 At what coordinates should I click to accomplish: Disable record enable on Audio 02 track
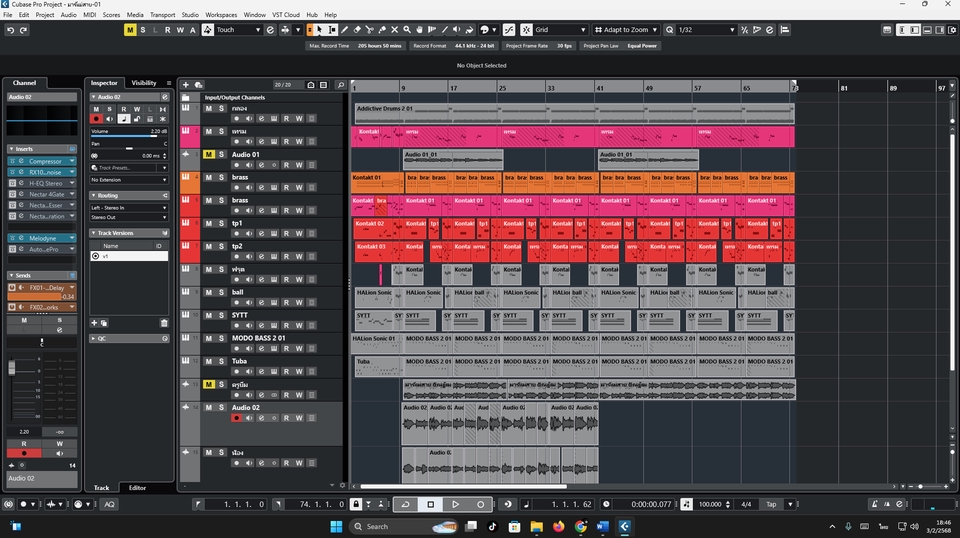tap(237, 418)
